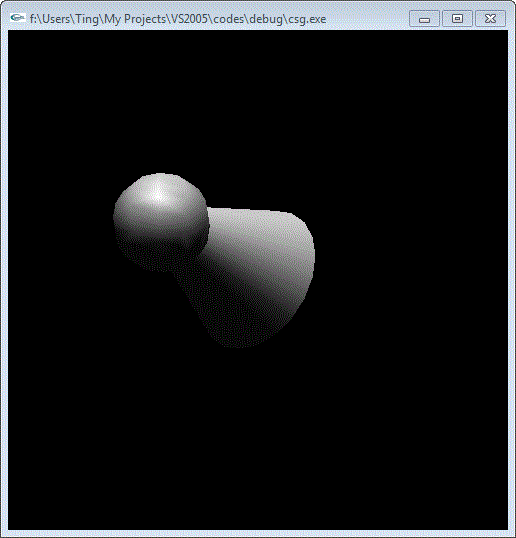Close the csg.exe window
The image size is (516, 538).
tap(490, 18)
